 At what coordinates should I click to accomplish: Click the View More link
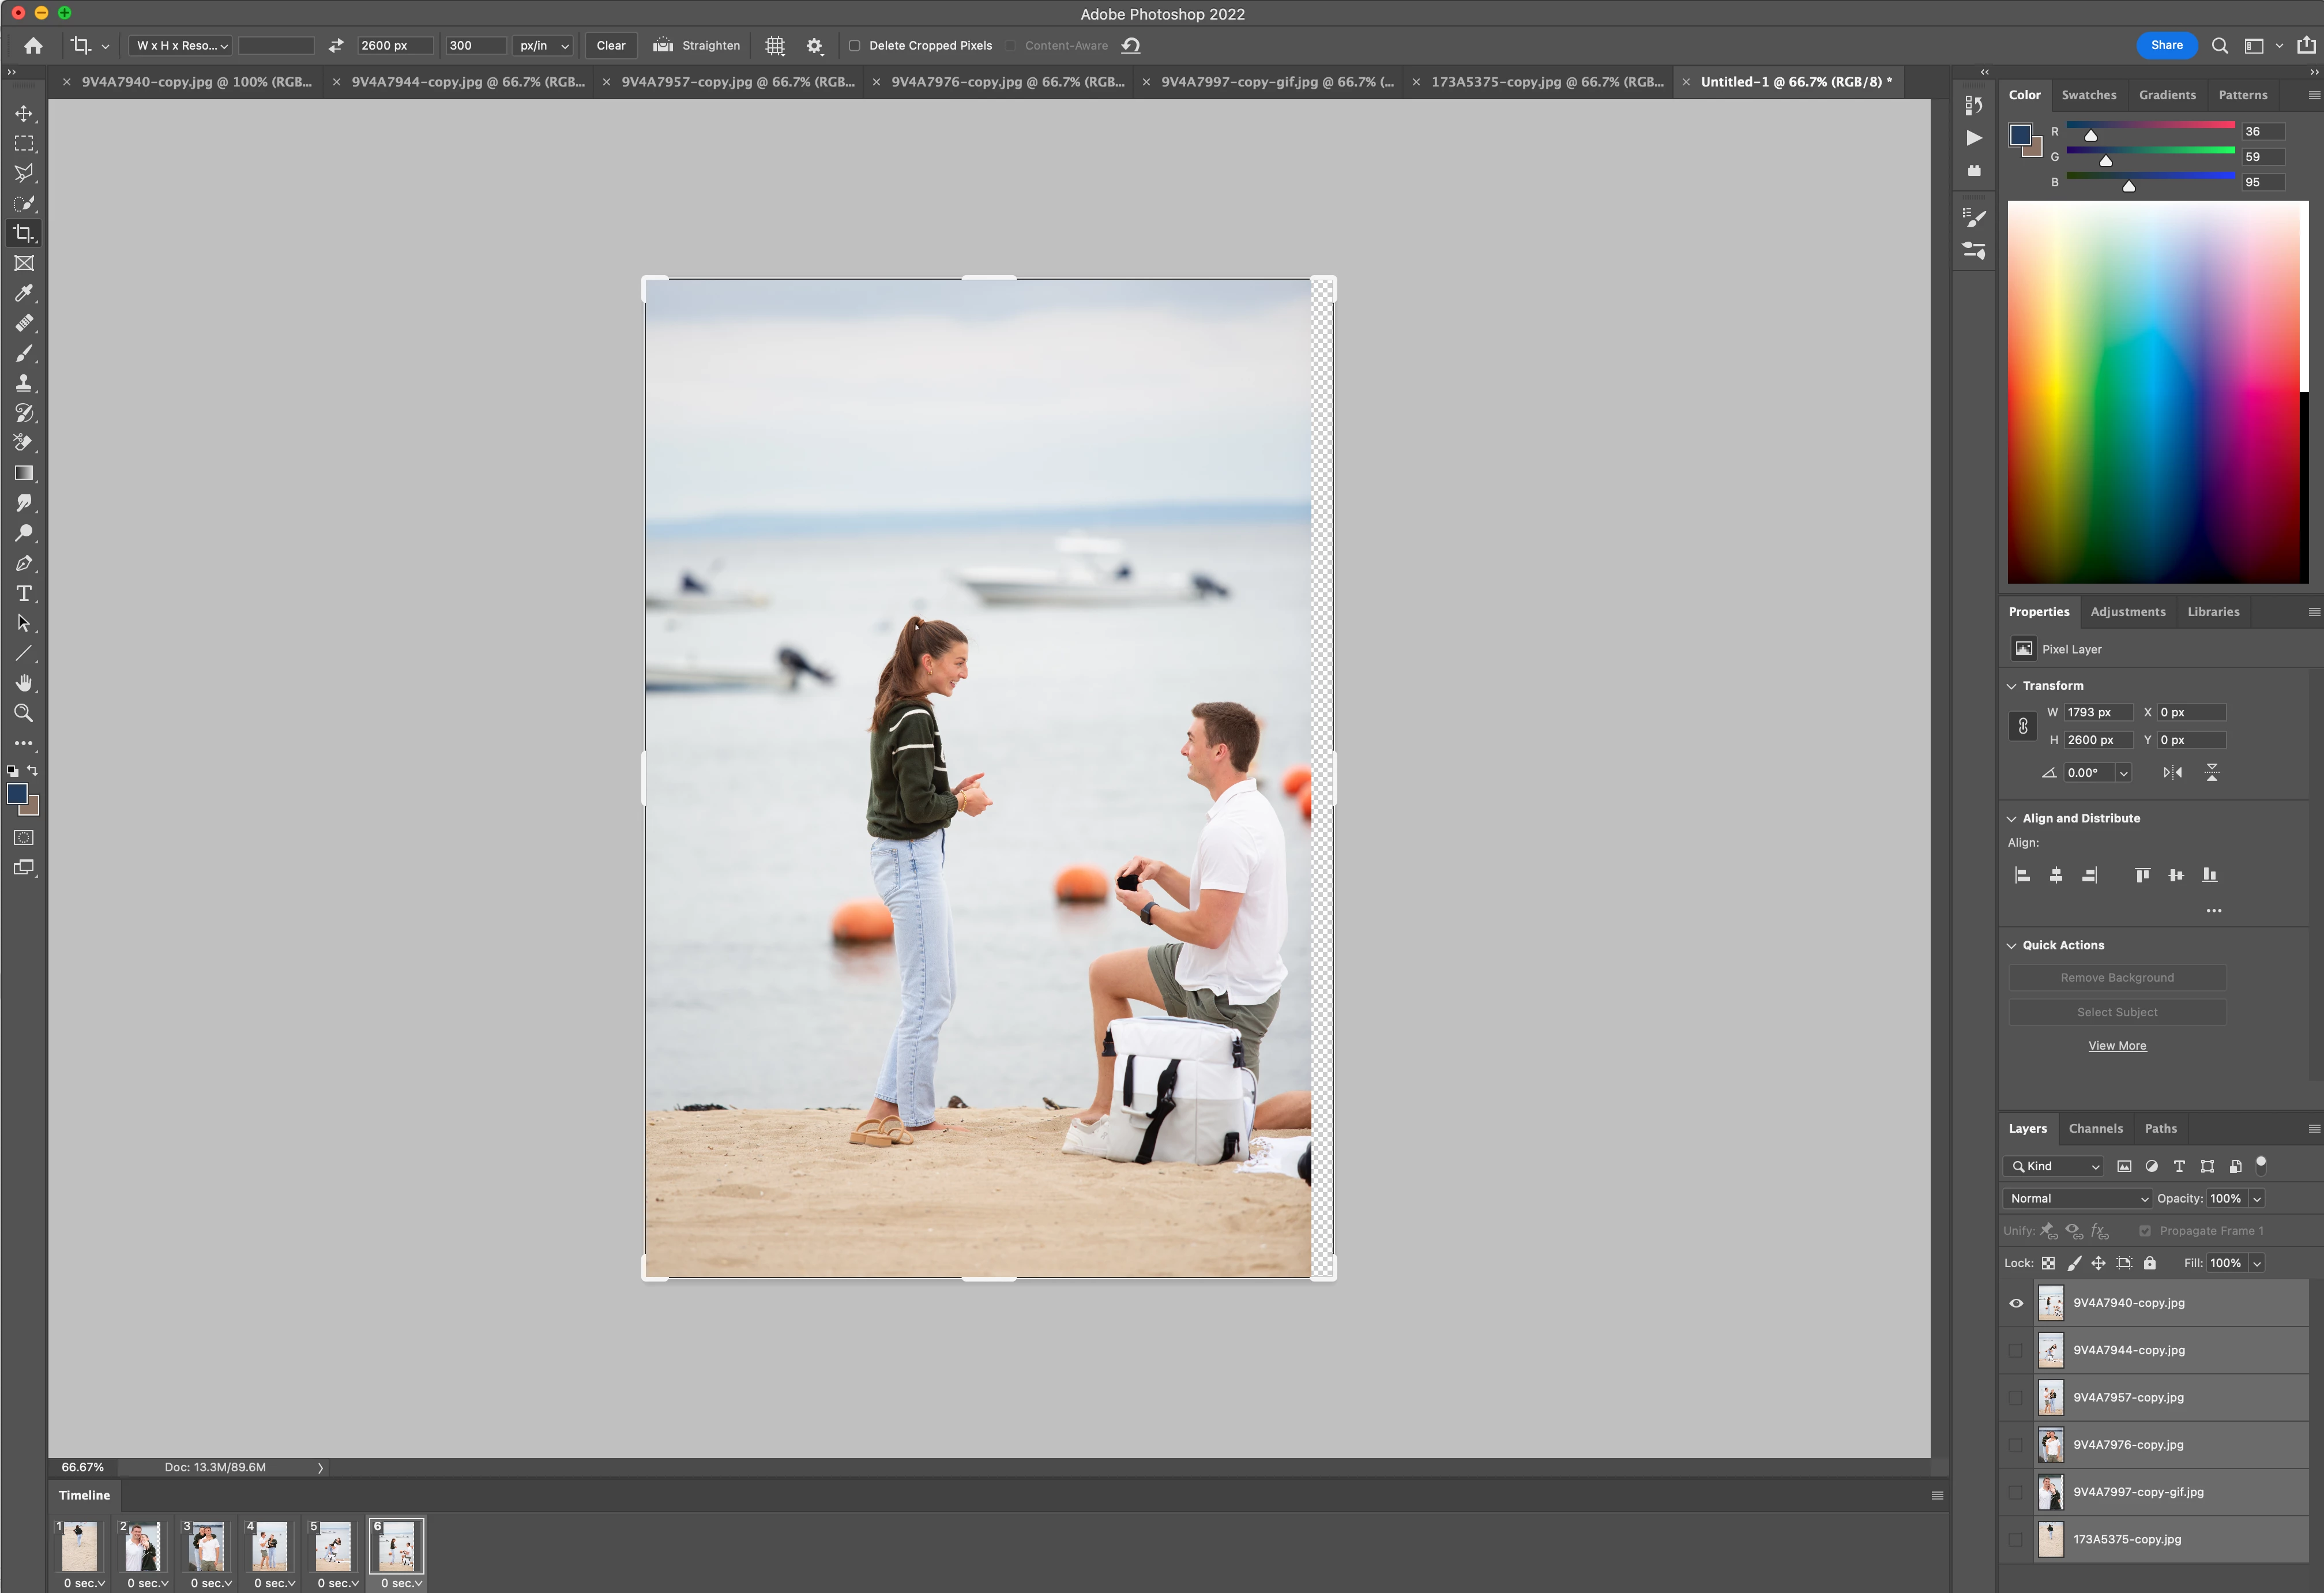point(2117,1045)
